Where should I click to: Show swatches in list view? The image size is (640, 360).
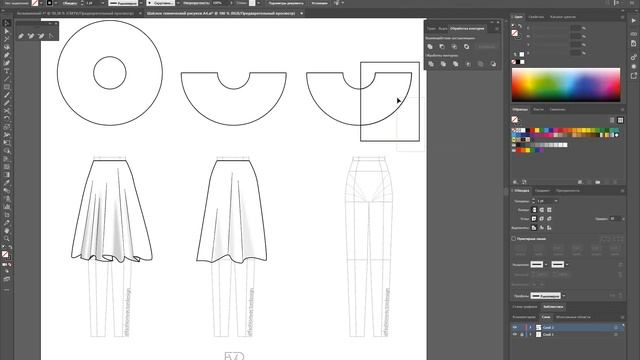pos(612,120)
